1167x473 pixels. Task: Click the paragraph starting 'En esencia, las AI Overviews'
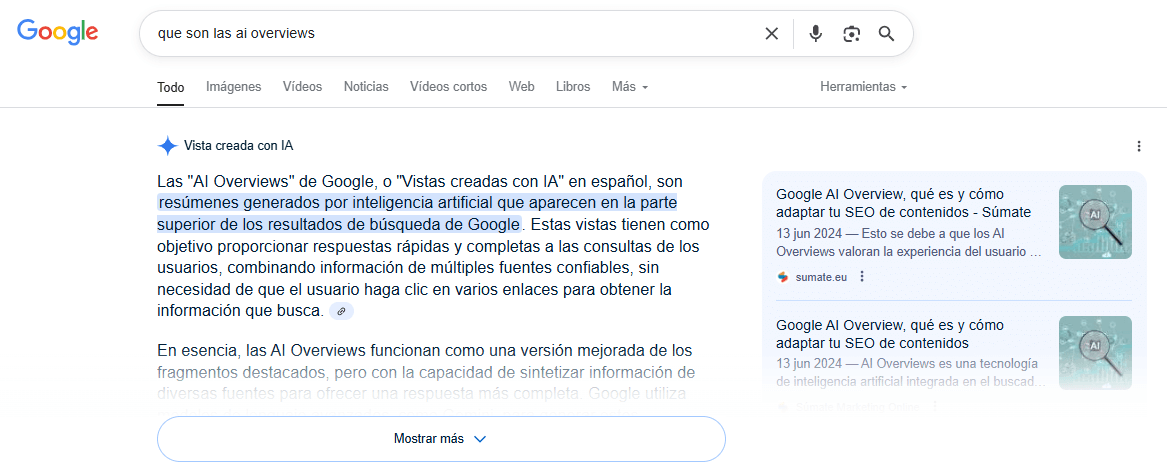tap(426, 382)
